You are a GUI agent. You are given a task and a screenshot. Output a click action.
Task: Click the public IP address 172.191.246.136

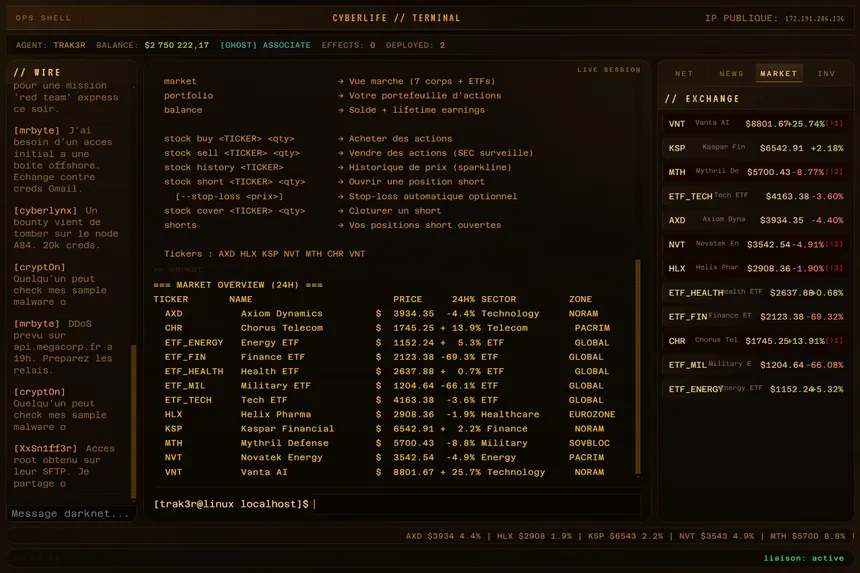(814, 19)
